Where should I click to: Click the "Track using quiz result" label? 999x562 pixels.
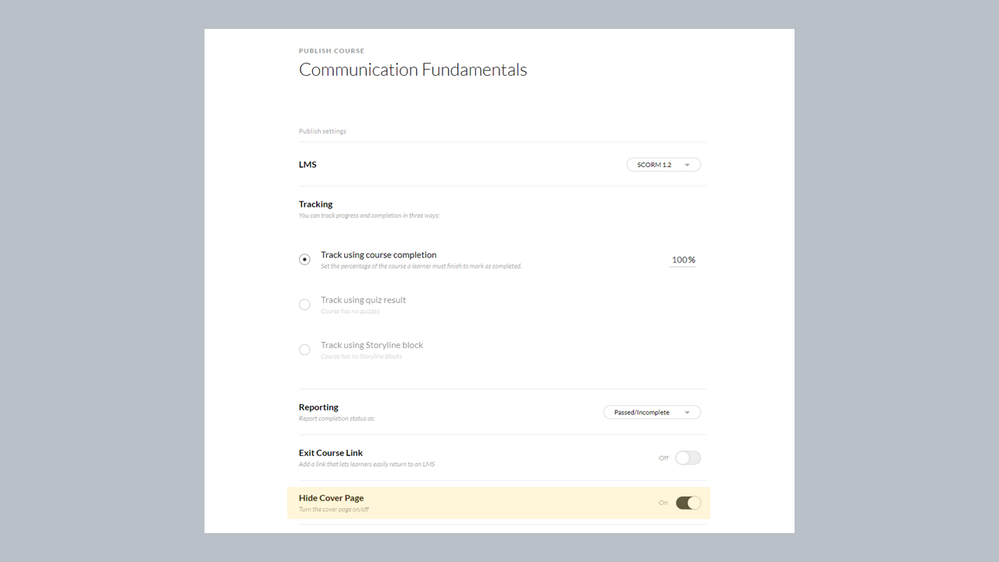(363, 300)
